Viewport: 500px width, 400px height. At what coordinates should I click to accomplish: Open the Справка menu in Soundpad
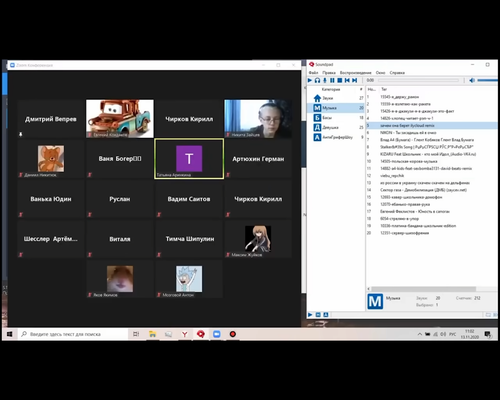[x=397, y=73]
